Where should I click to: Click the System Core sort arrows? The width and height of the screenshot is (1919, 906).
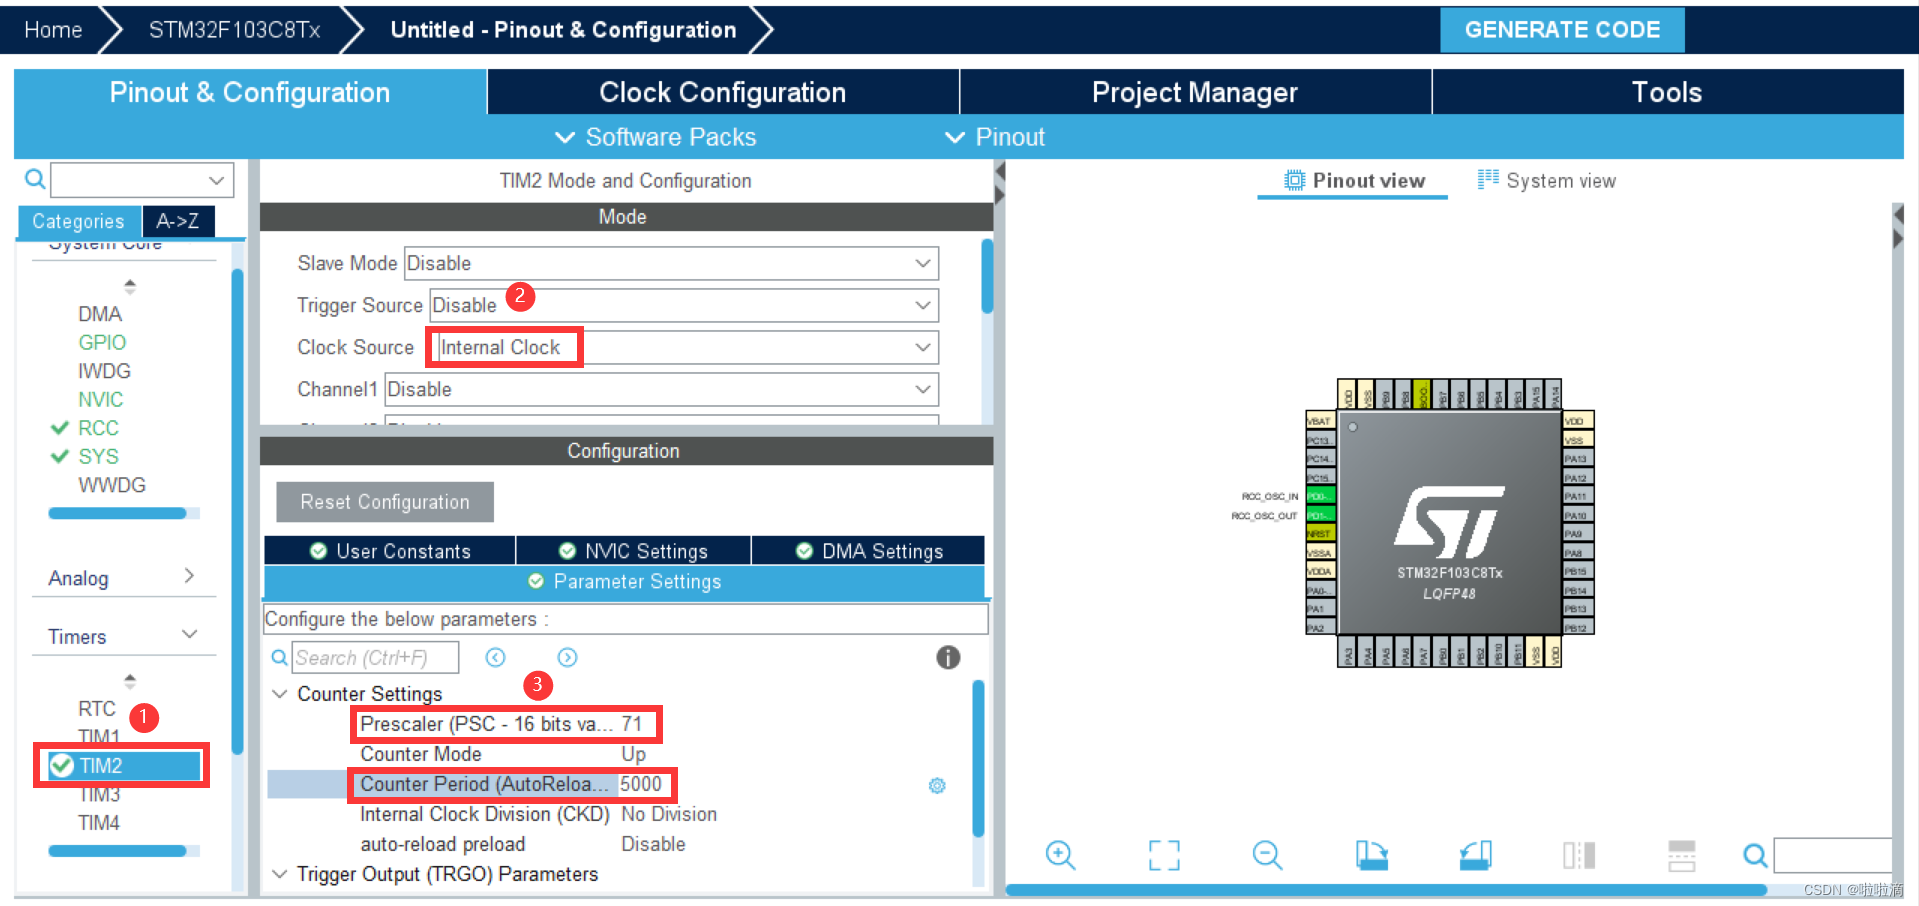click(130, 287)
